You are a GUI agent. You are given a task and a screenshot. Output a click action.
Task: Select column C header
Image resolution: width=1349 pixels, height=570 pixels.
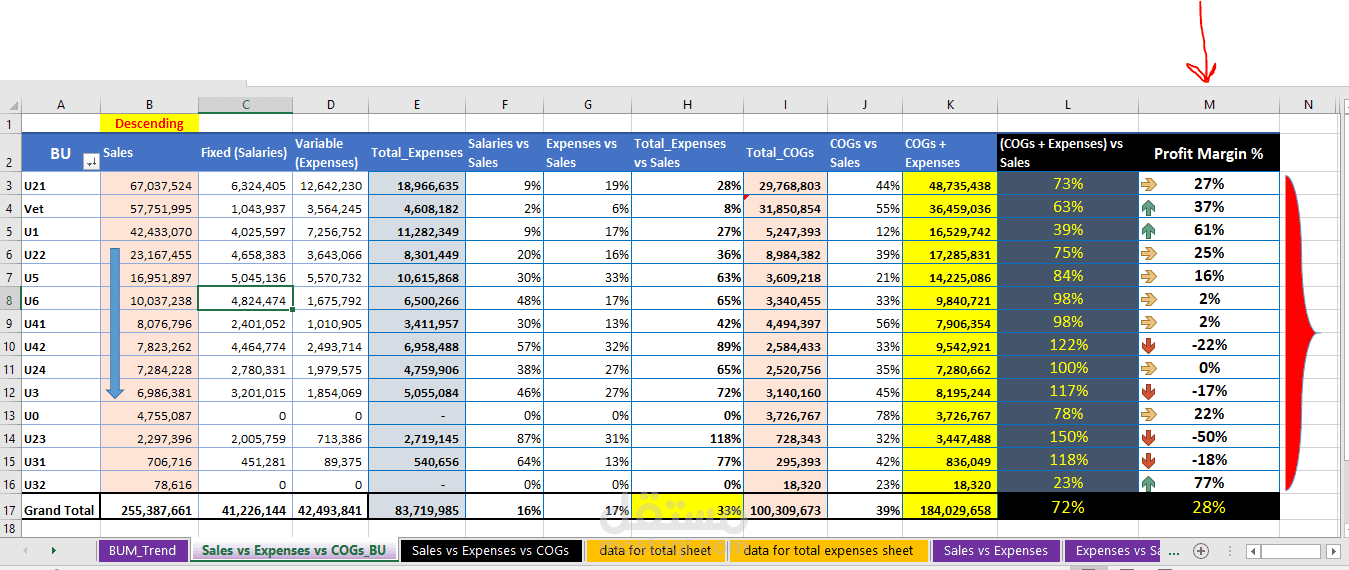(246, 105)
